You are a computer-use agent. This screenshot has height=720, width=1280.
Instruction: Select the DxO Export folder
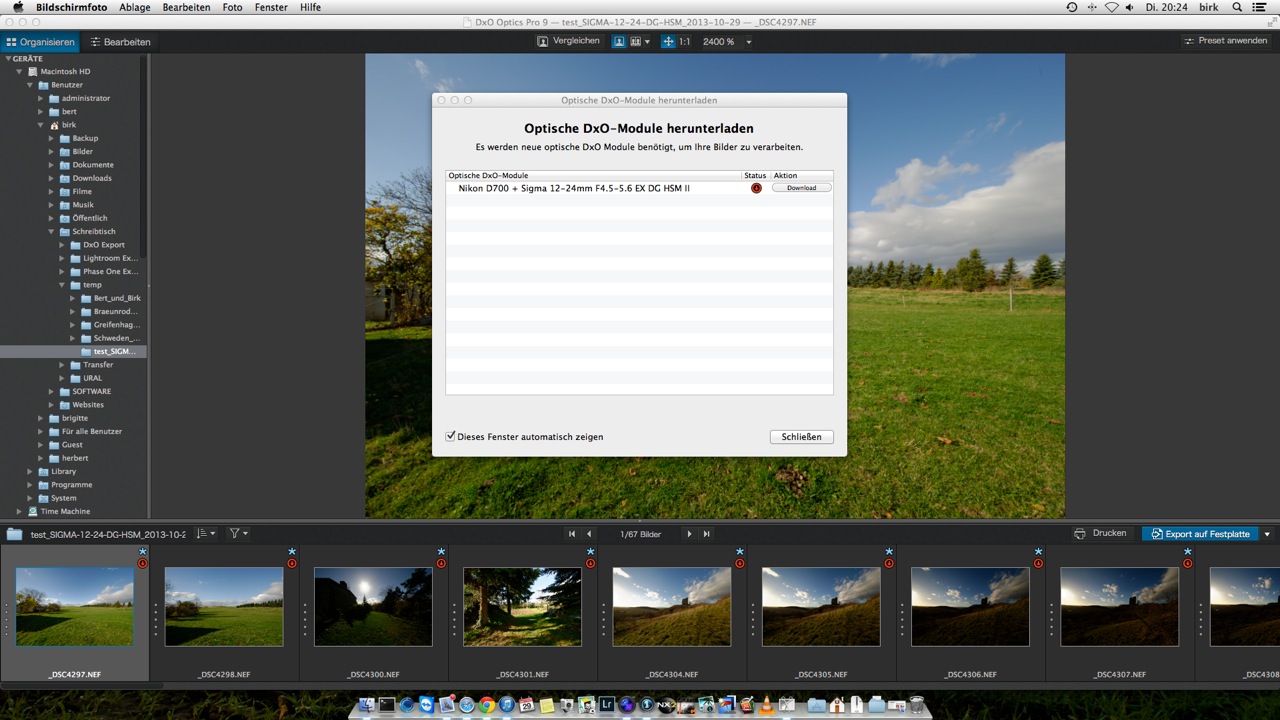pos(104,245)
